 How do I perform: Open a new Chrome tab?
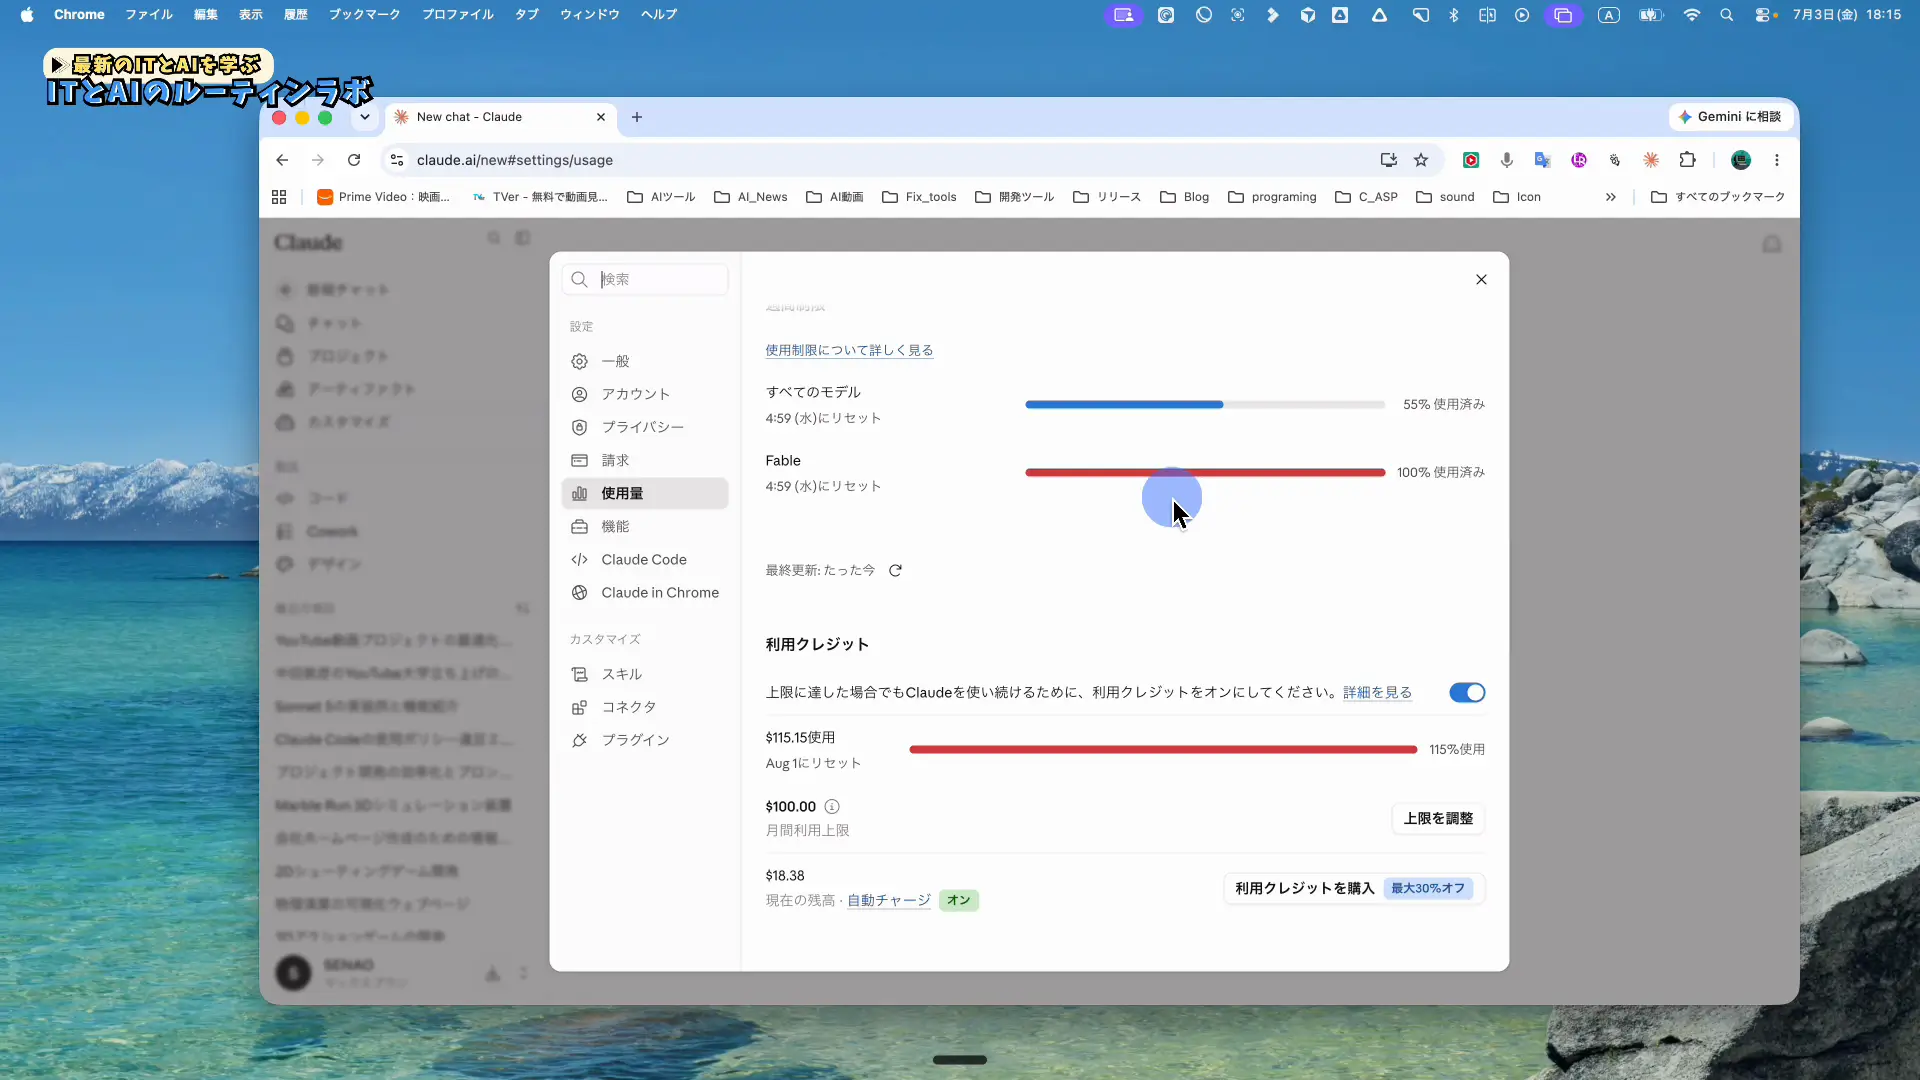coord(637,117)
